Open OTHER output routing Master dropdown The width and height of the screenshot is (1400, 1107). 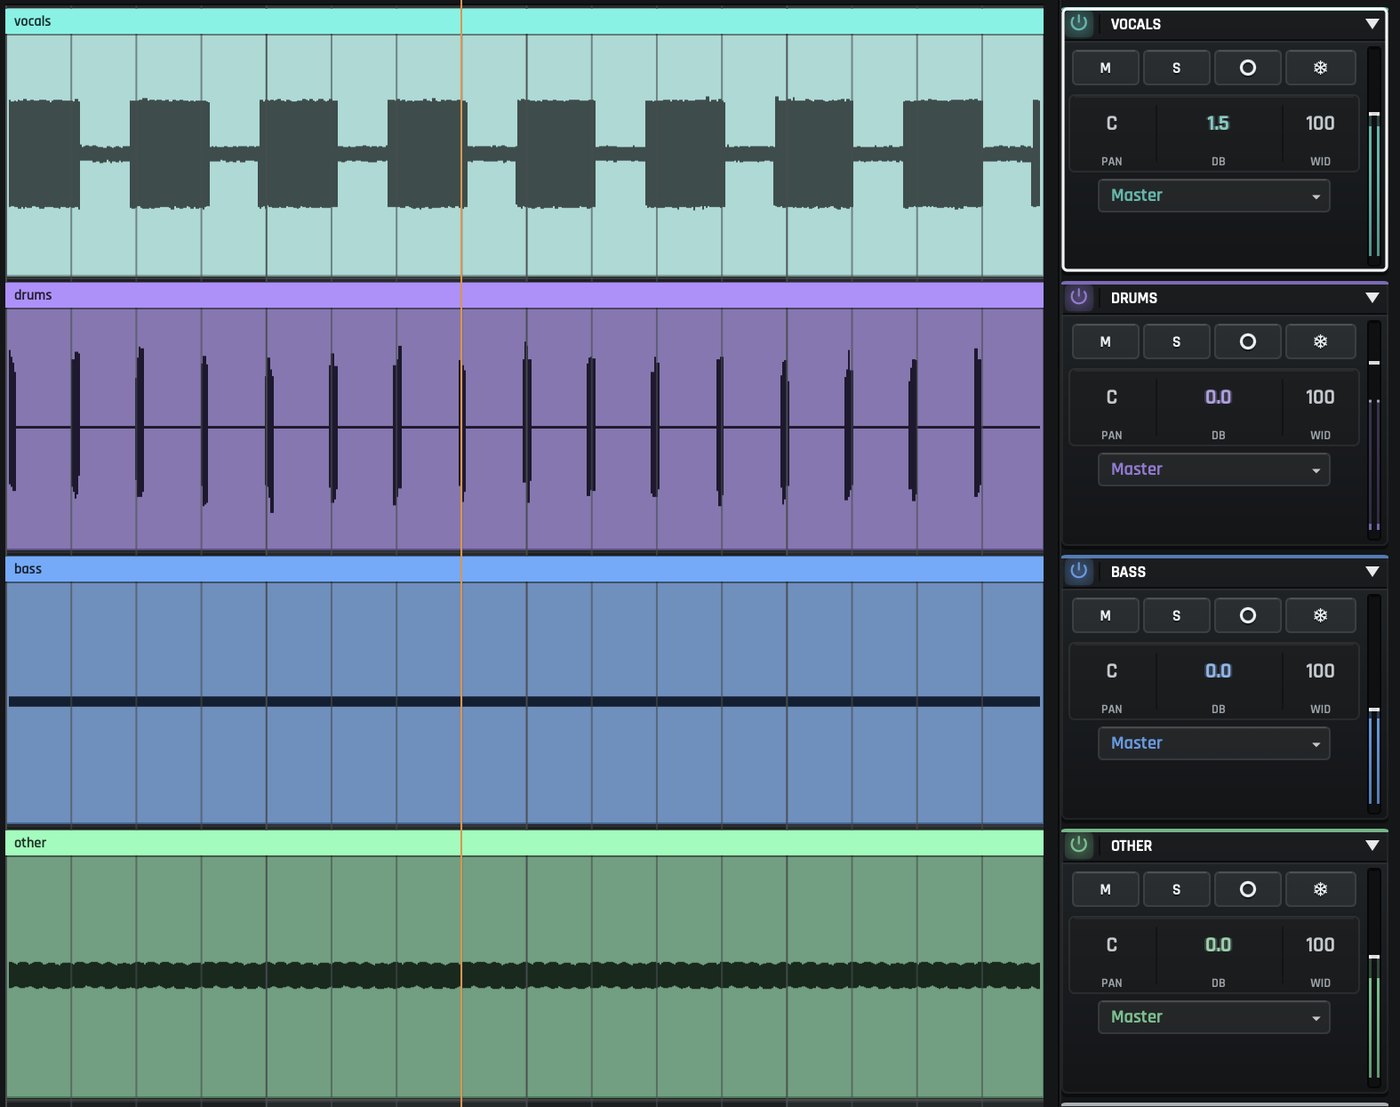[1214, 1018]
